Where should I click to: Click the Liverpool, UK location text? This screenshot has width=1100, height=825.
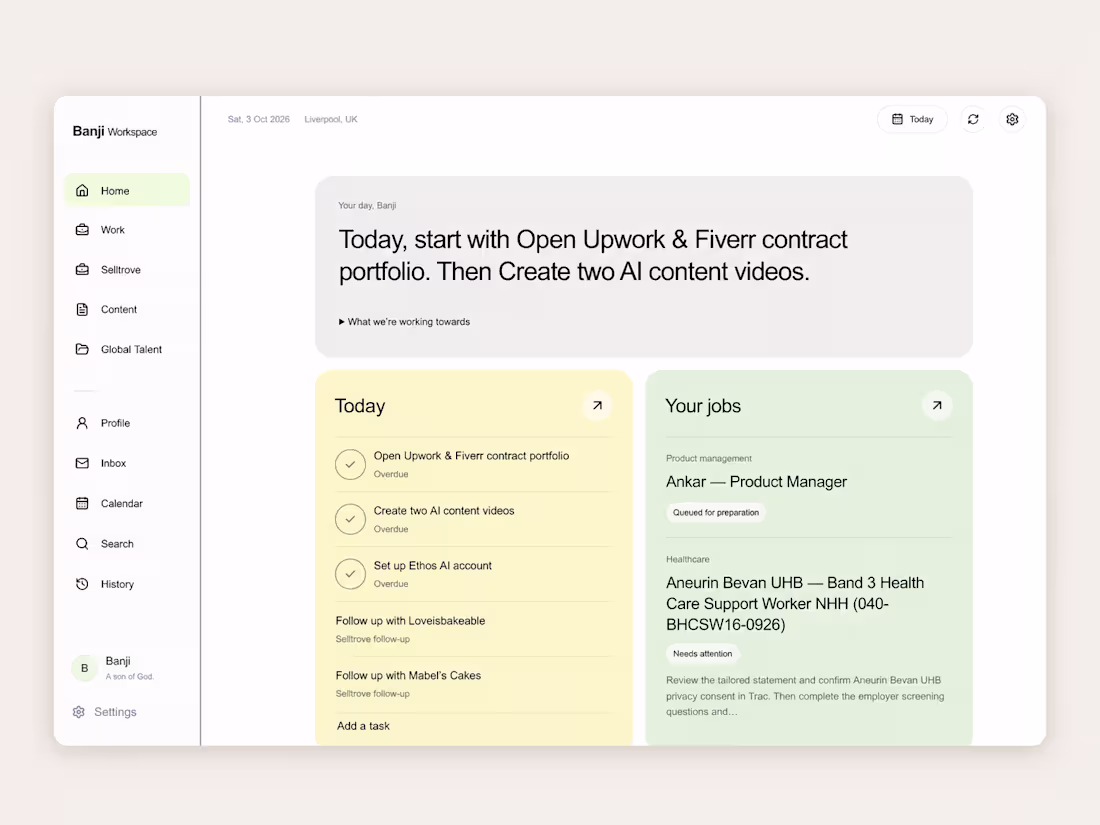click(x=330, y=119)
